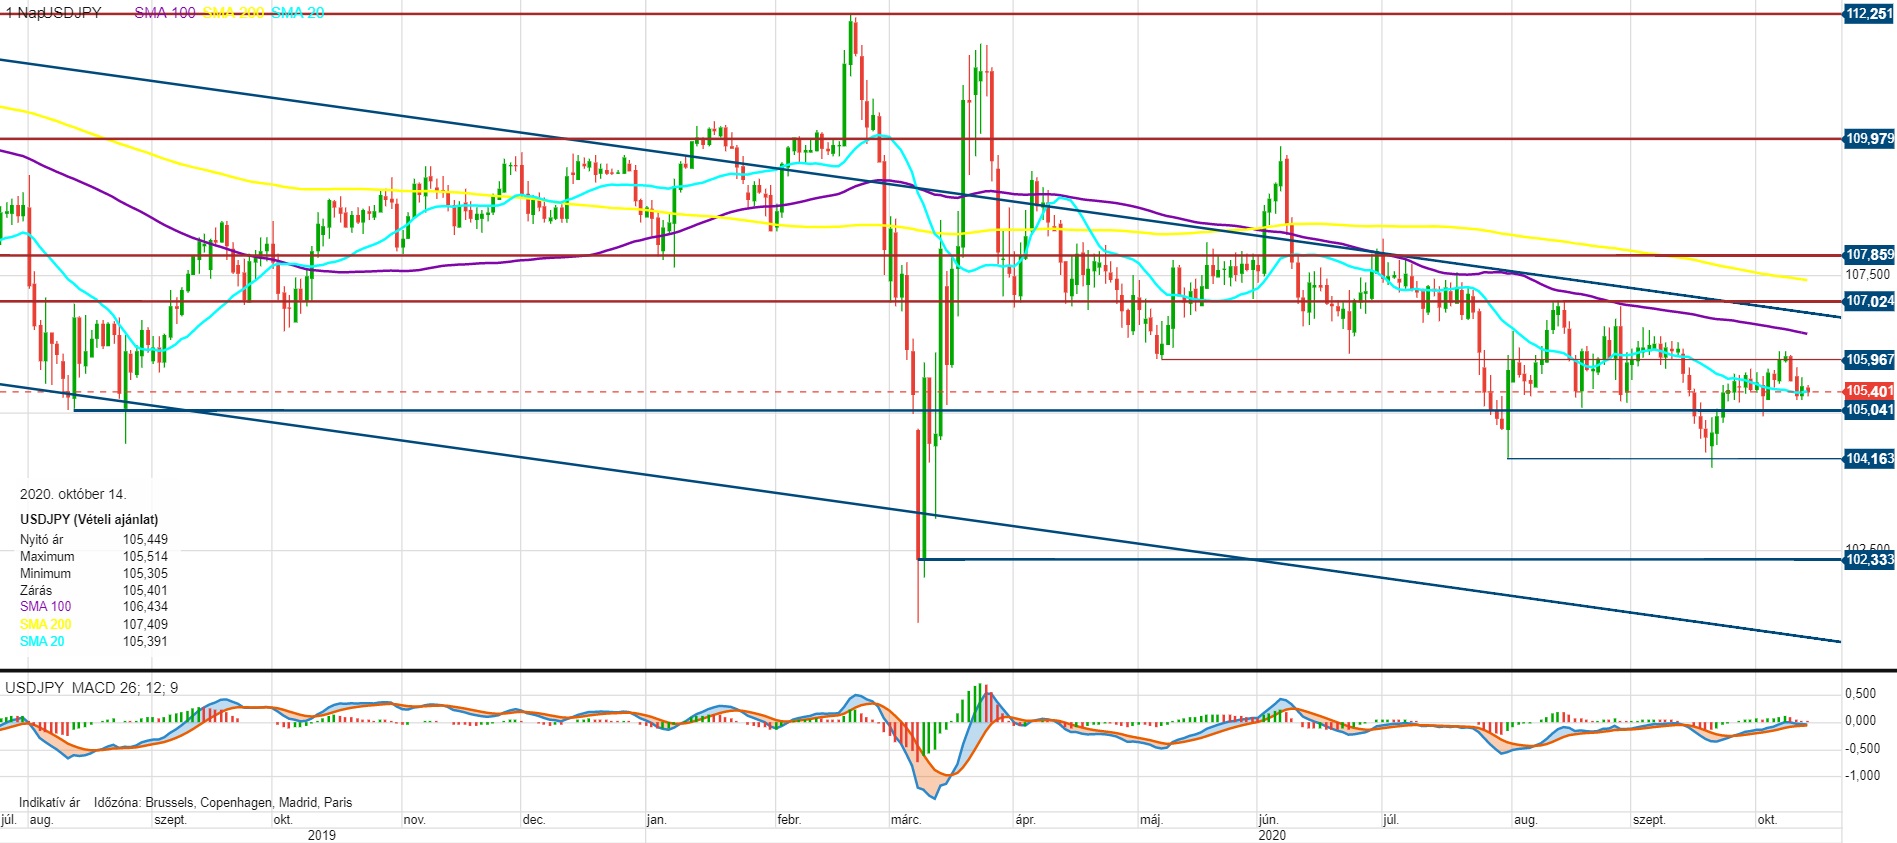
Task: Click the 'febr.' month on time axis
Action: coord(790,820)
